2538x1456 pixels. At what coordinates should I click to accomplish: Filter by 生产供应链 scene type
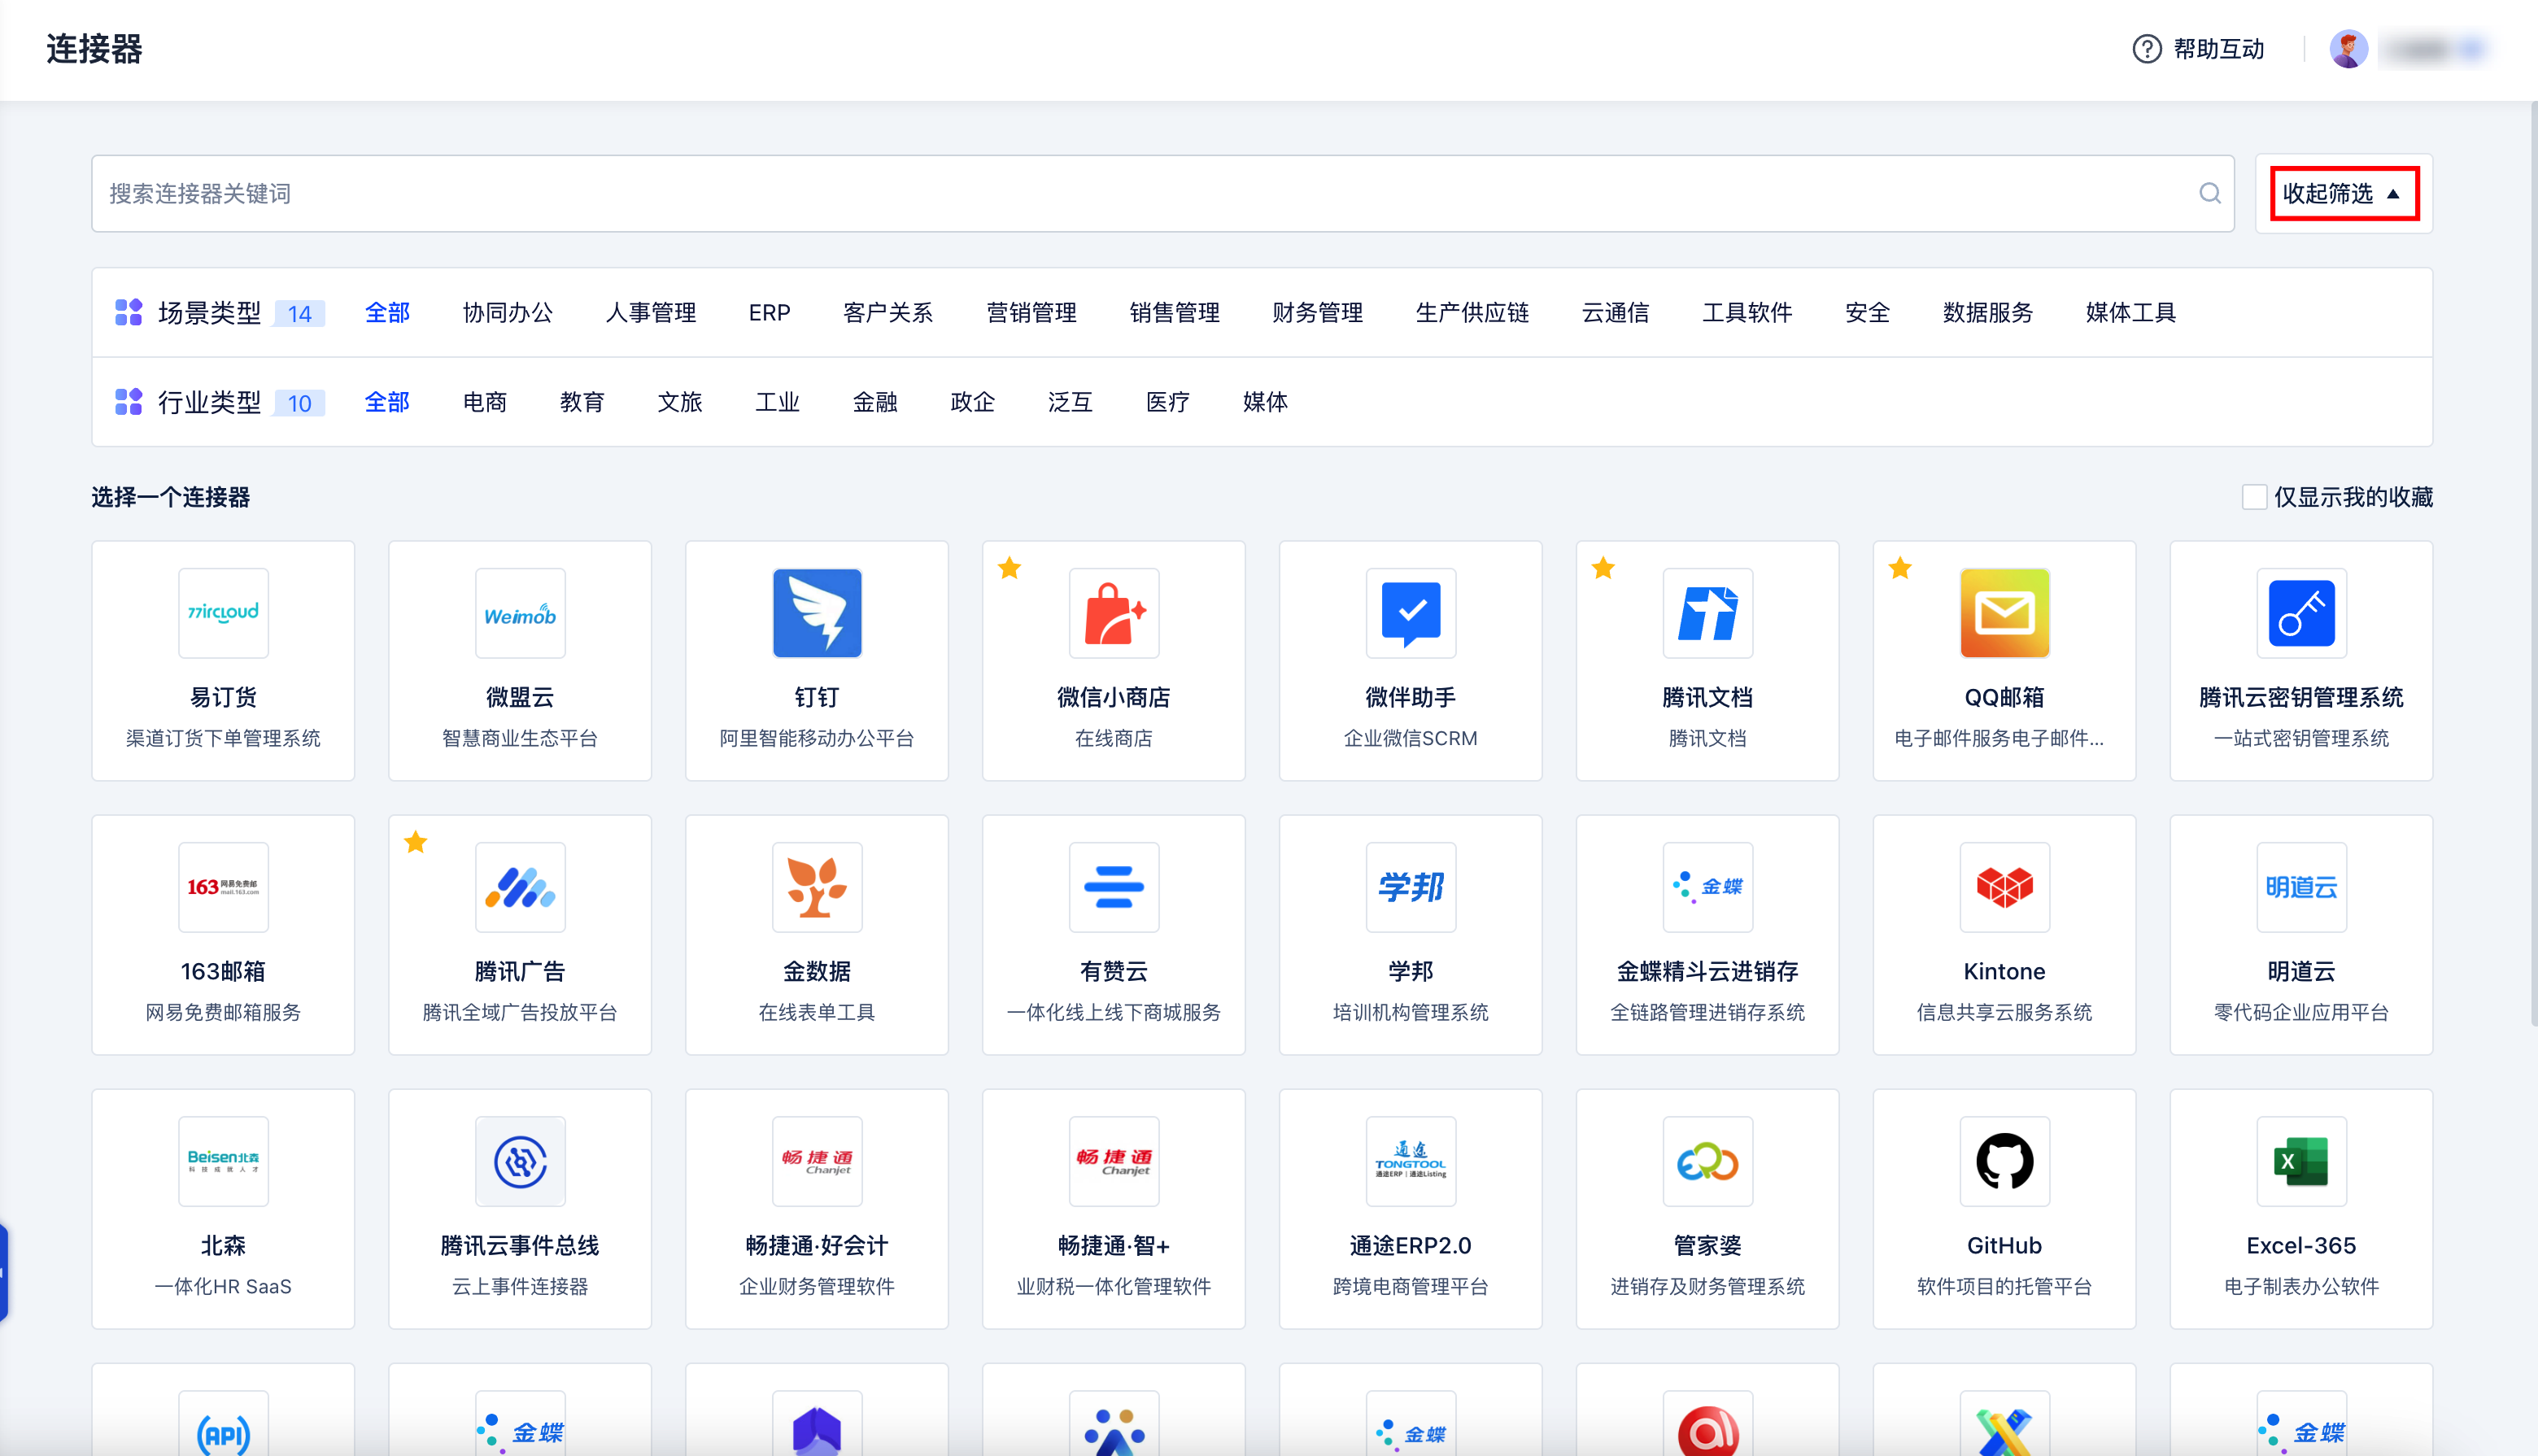tap(1472, 313)
